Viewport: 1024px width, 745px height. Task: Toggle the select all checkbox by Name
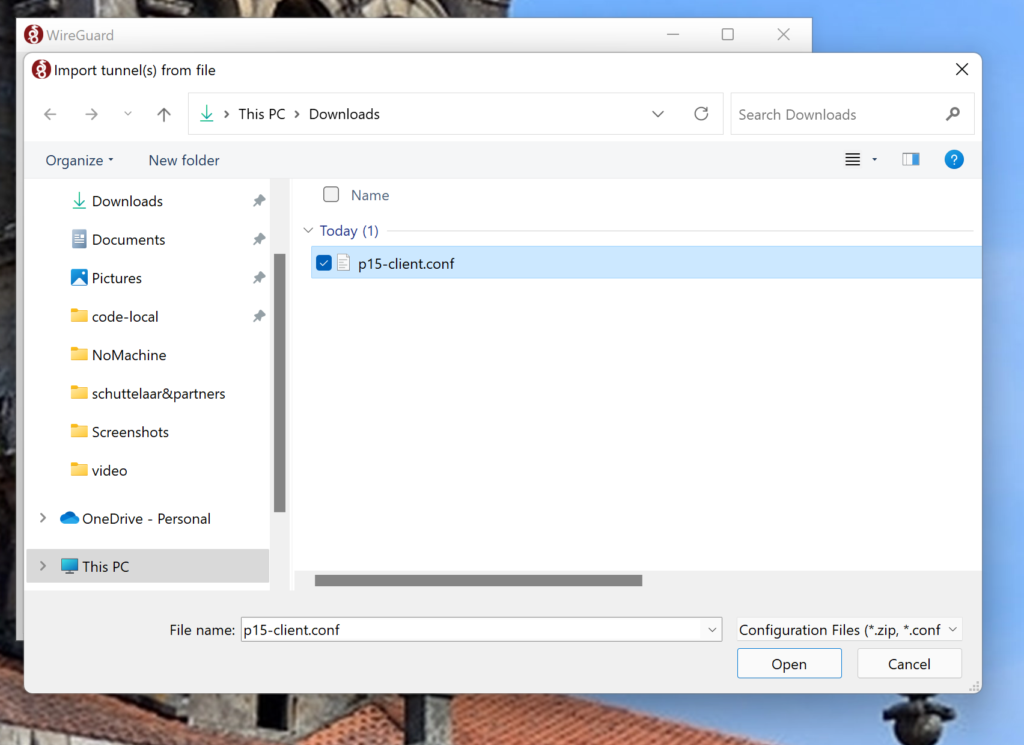click(x=331, y=195)
